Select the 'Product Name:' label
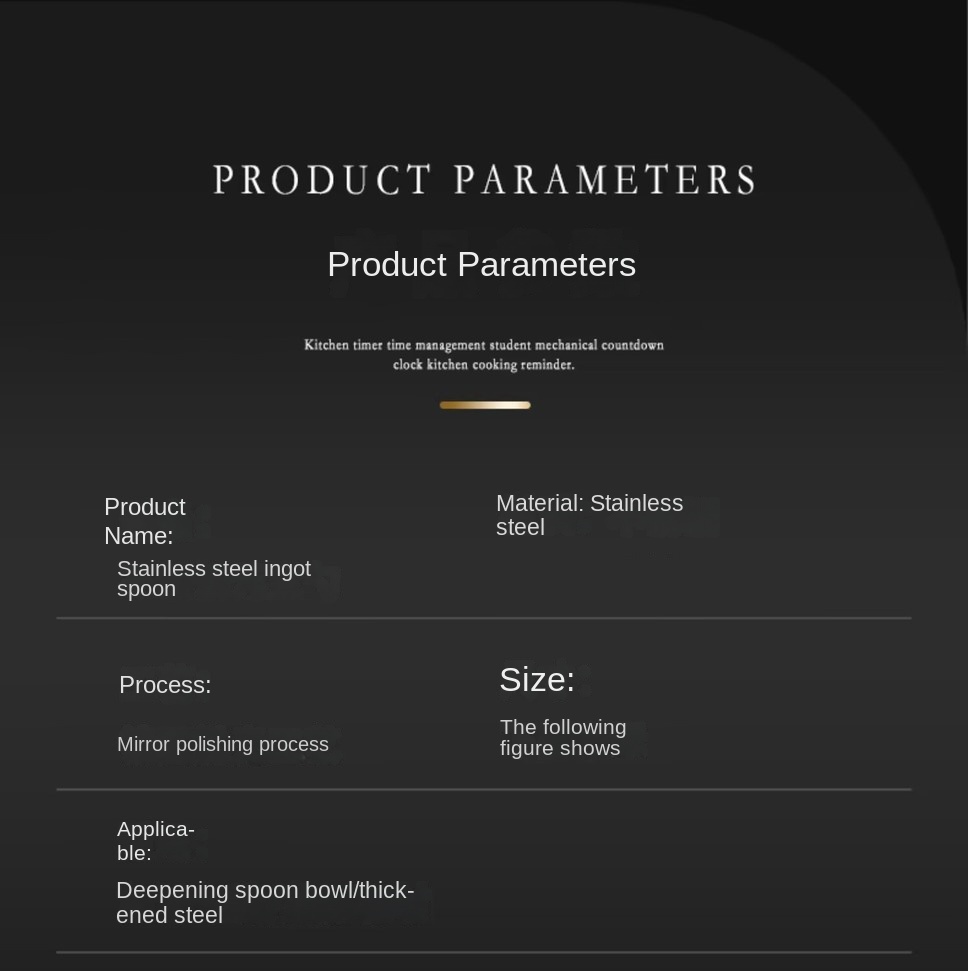 coord(144,521)
